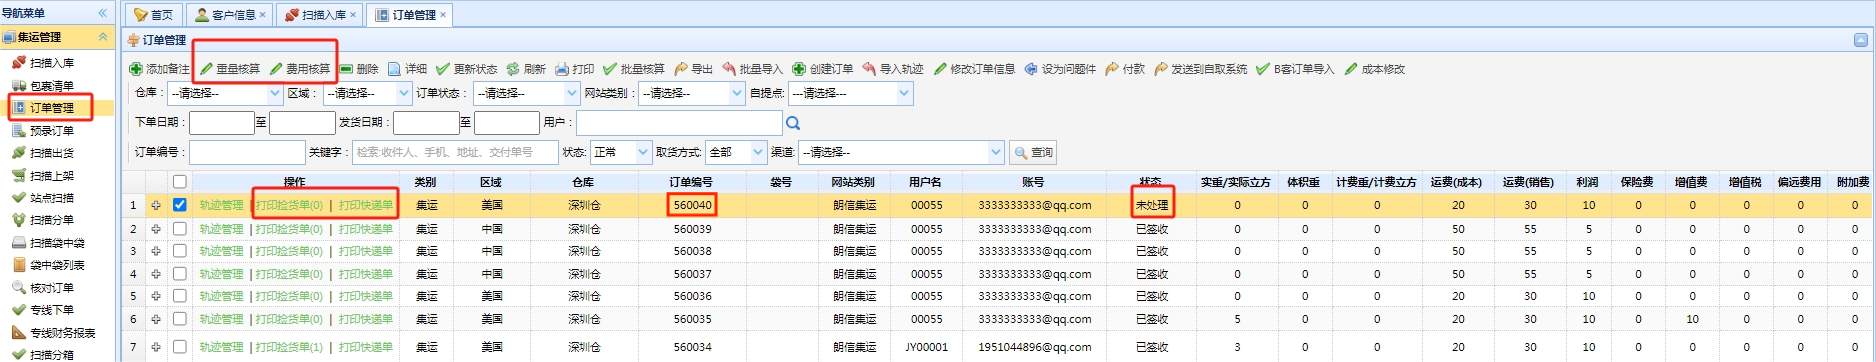Image resolution: width=1876 pixels, height=362 pixels.
Task: Uncheck the checkbox for order 560040
Action: [179, 205]
